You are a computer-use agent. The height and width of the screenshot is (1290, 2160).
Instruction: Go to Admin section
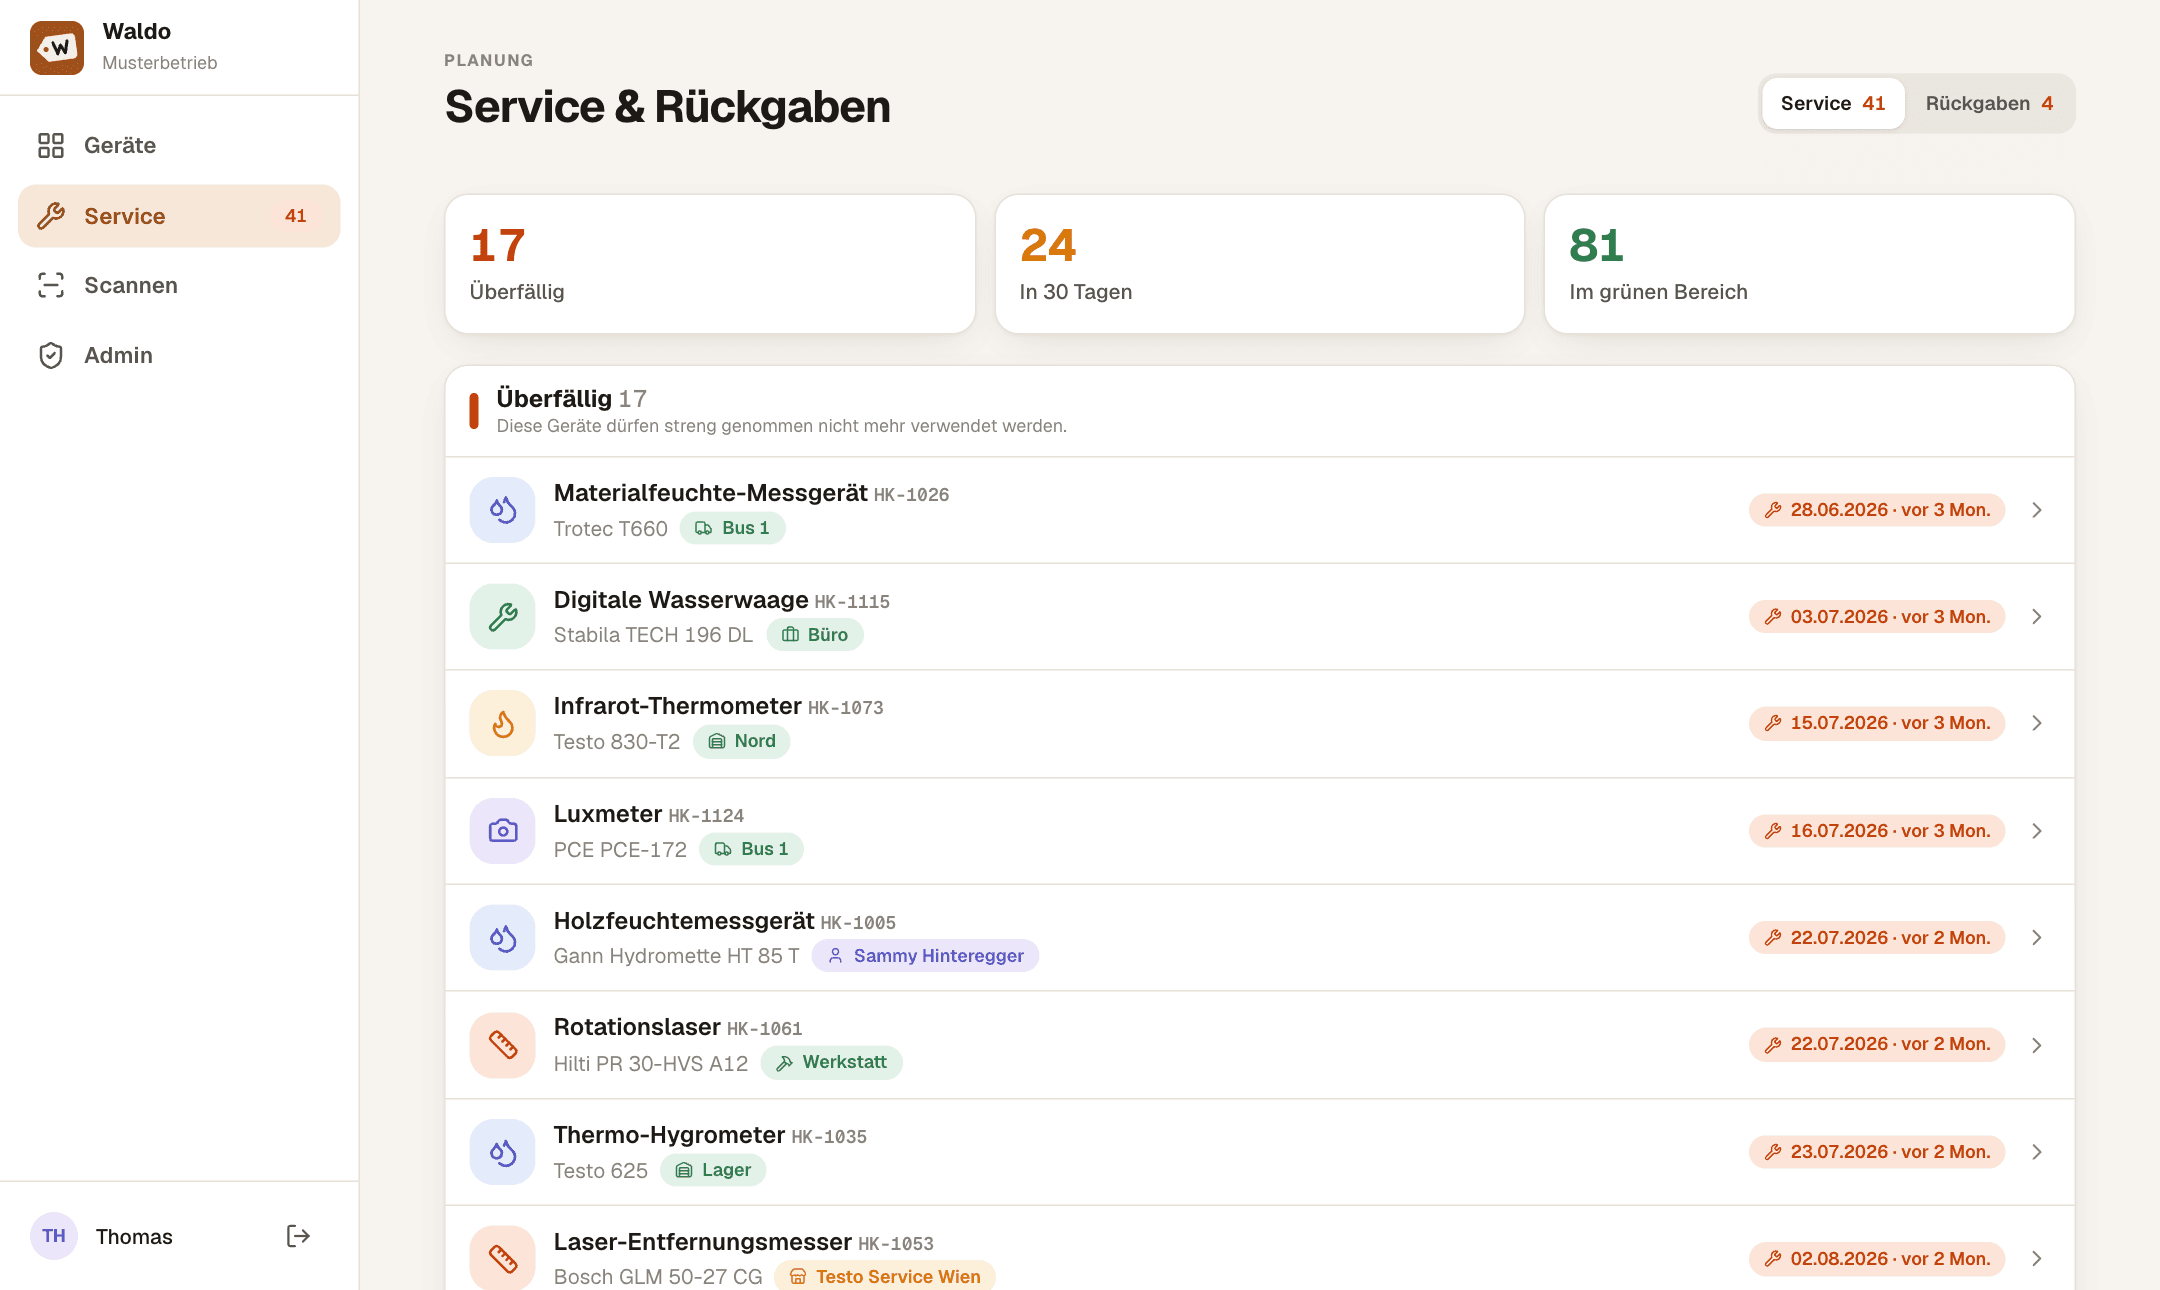(179, 355)
